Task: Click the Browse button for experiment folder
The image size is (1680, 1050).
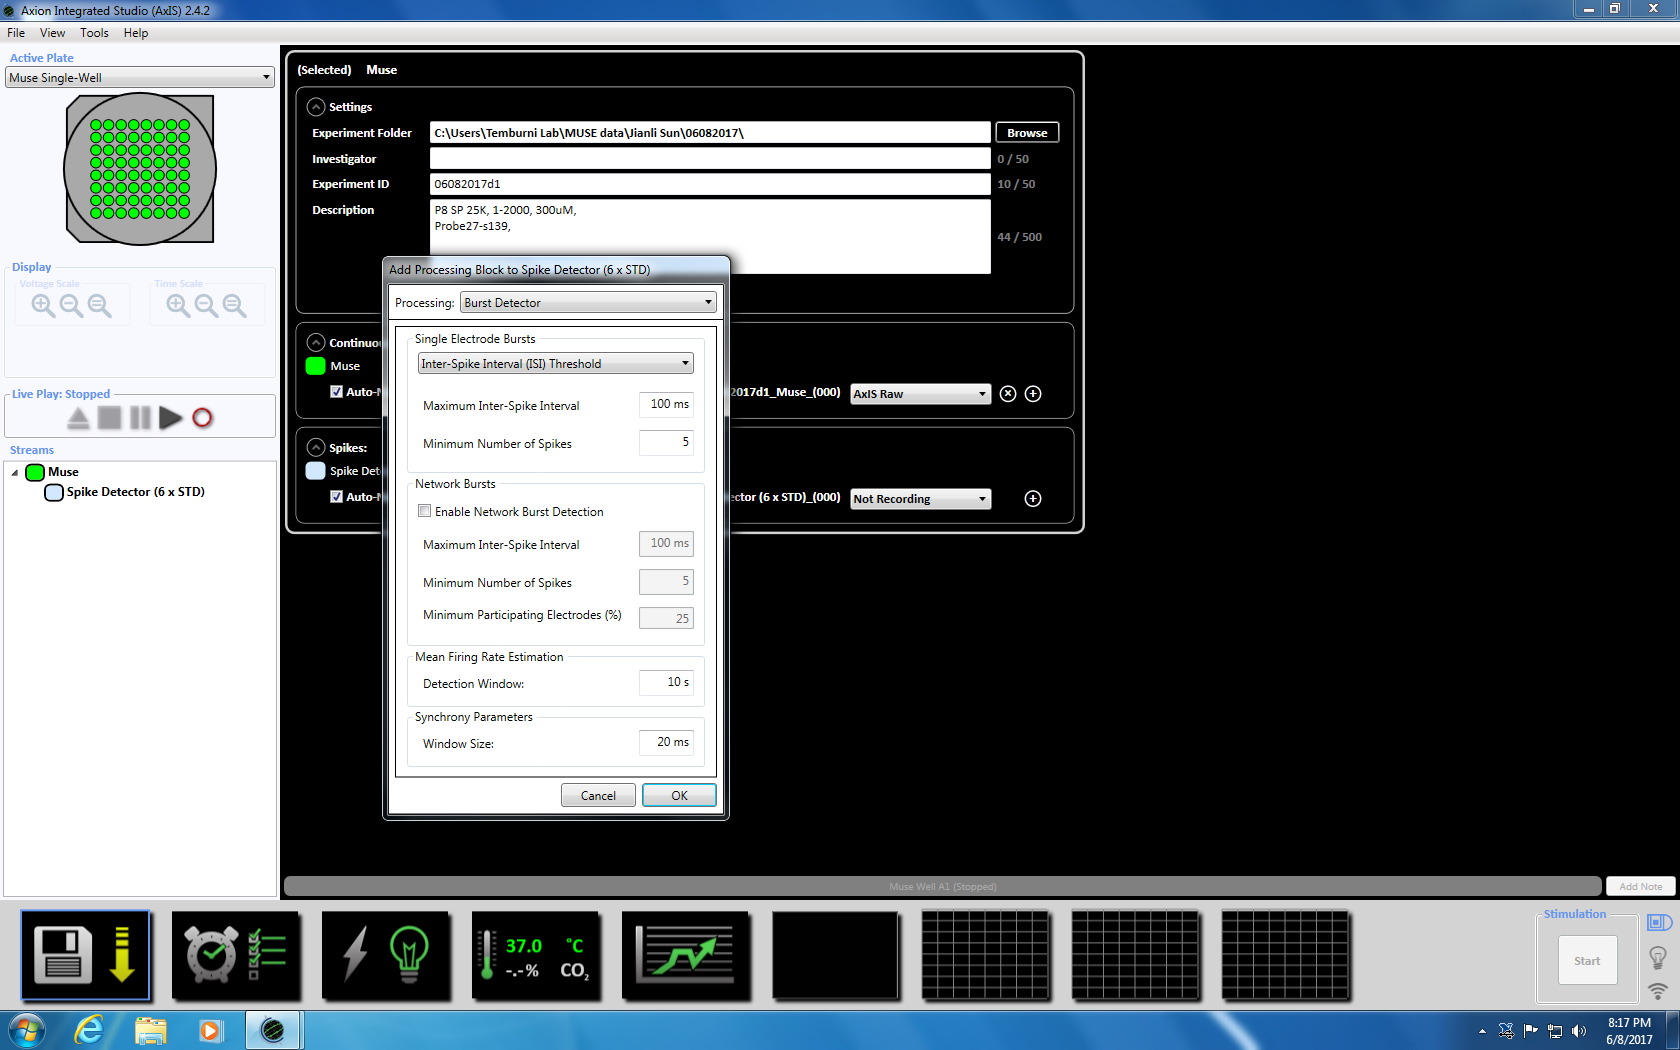Action: pyautogui.click(x=1027, y=133)
